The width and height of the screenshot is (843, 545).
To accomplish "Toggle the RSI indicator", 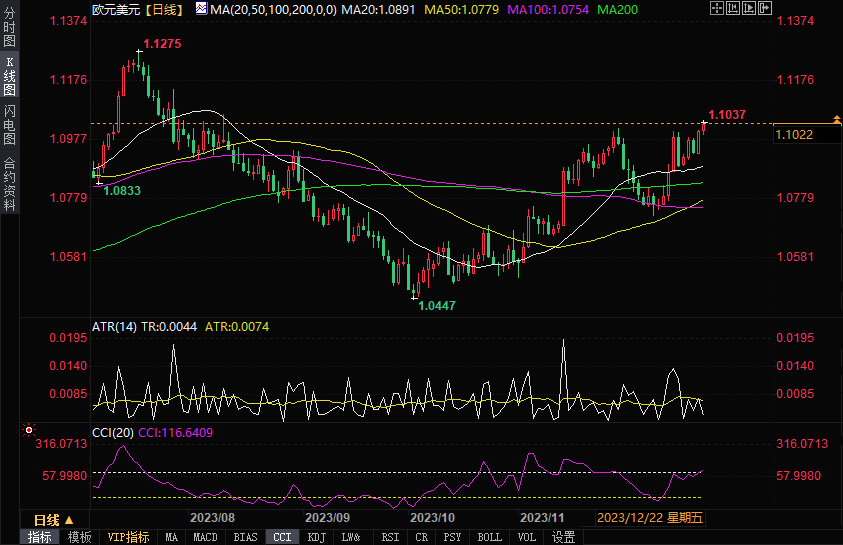I will tap(390, 537).
